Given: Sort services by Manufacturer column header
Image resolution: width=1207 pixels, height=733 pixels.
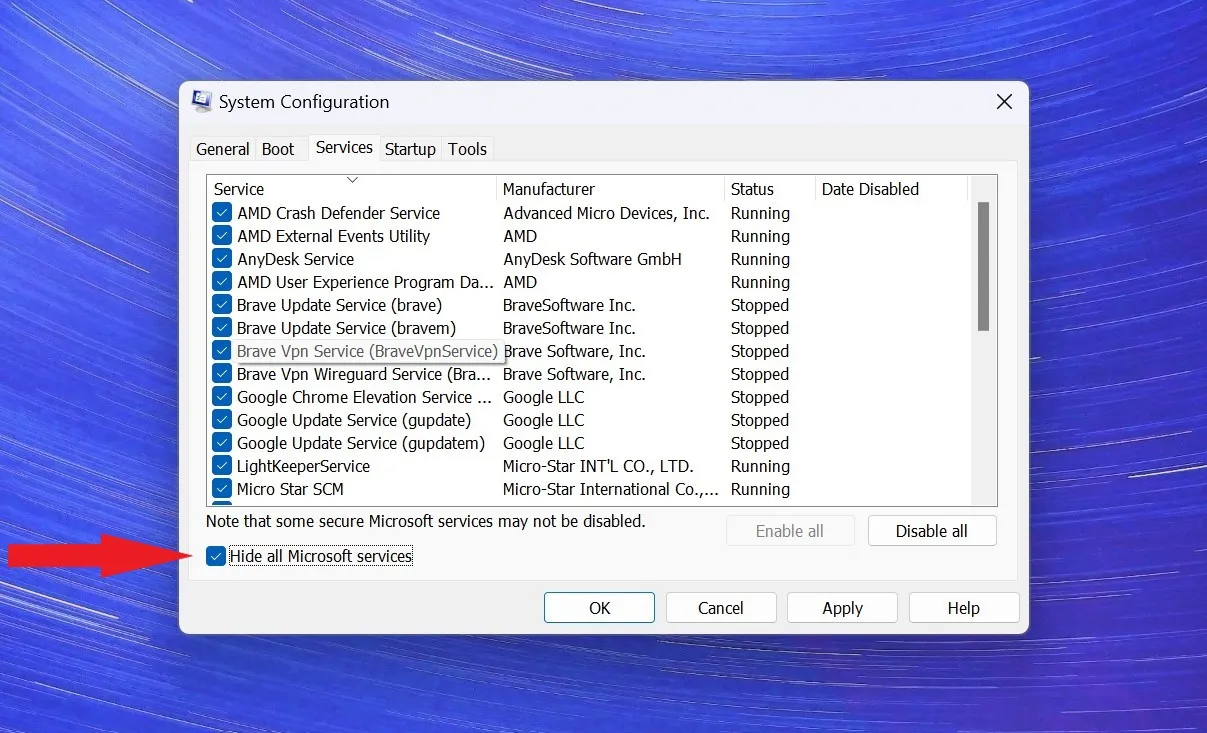Looking at the screenshot, I should pos(609,189).
